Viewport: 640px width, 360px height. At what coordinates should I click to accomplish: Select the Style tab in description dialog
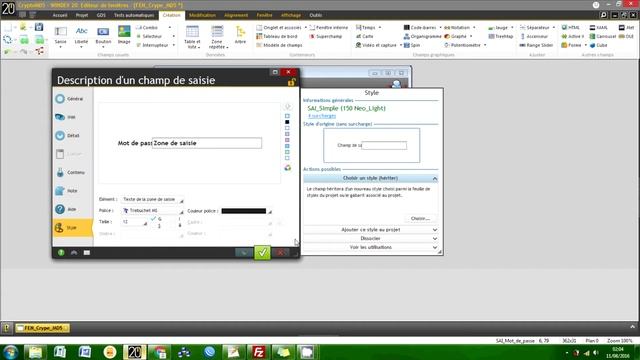[x=72, y=227]
